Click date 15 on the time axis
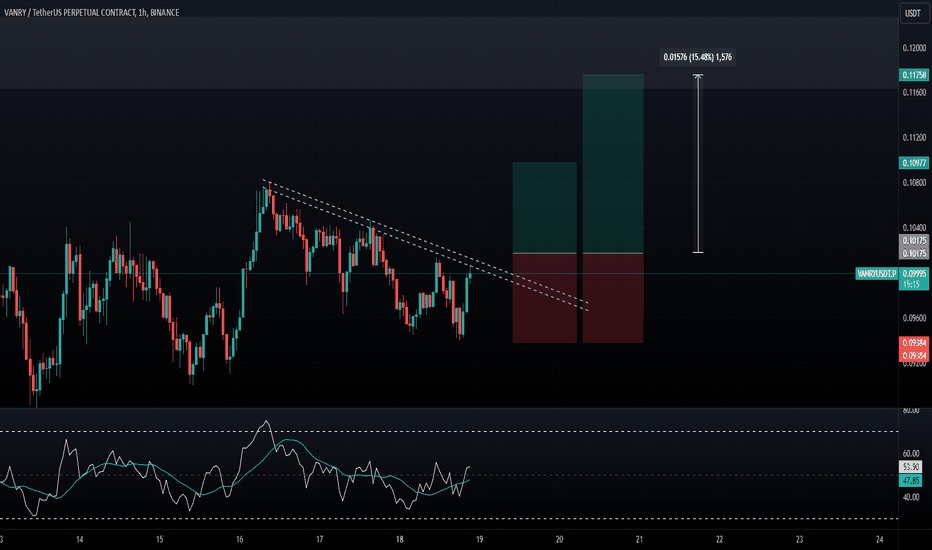 (159, 539)
